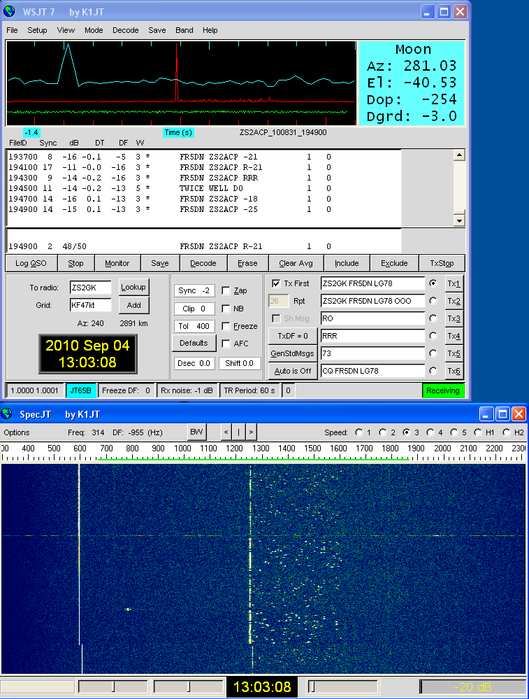Click the Lookup button
Image resolution: width=529 pixels, height=699 pixels.
point(133,288)
